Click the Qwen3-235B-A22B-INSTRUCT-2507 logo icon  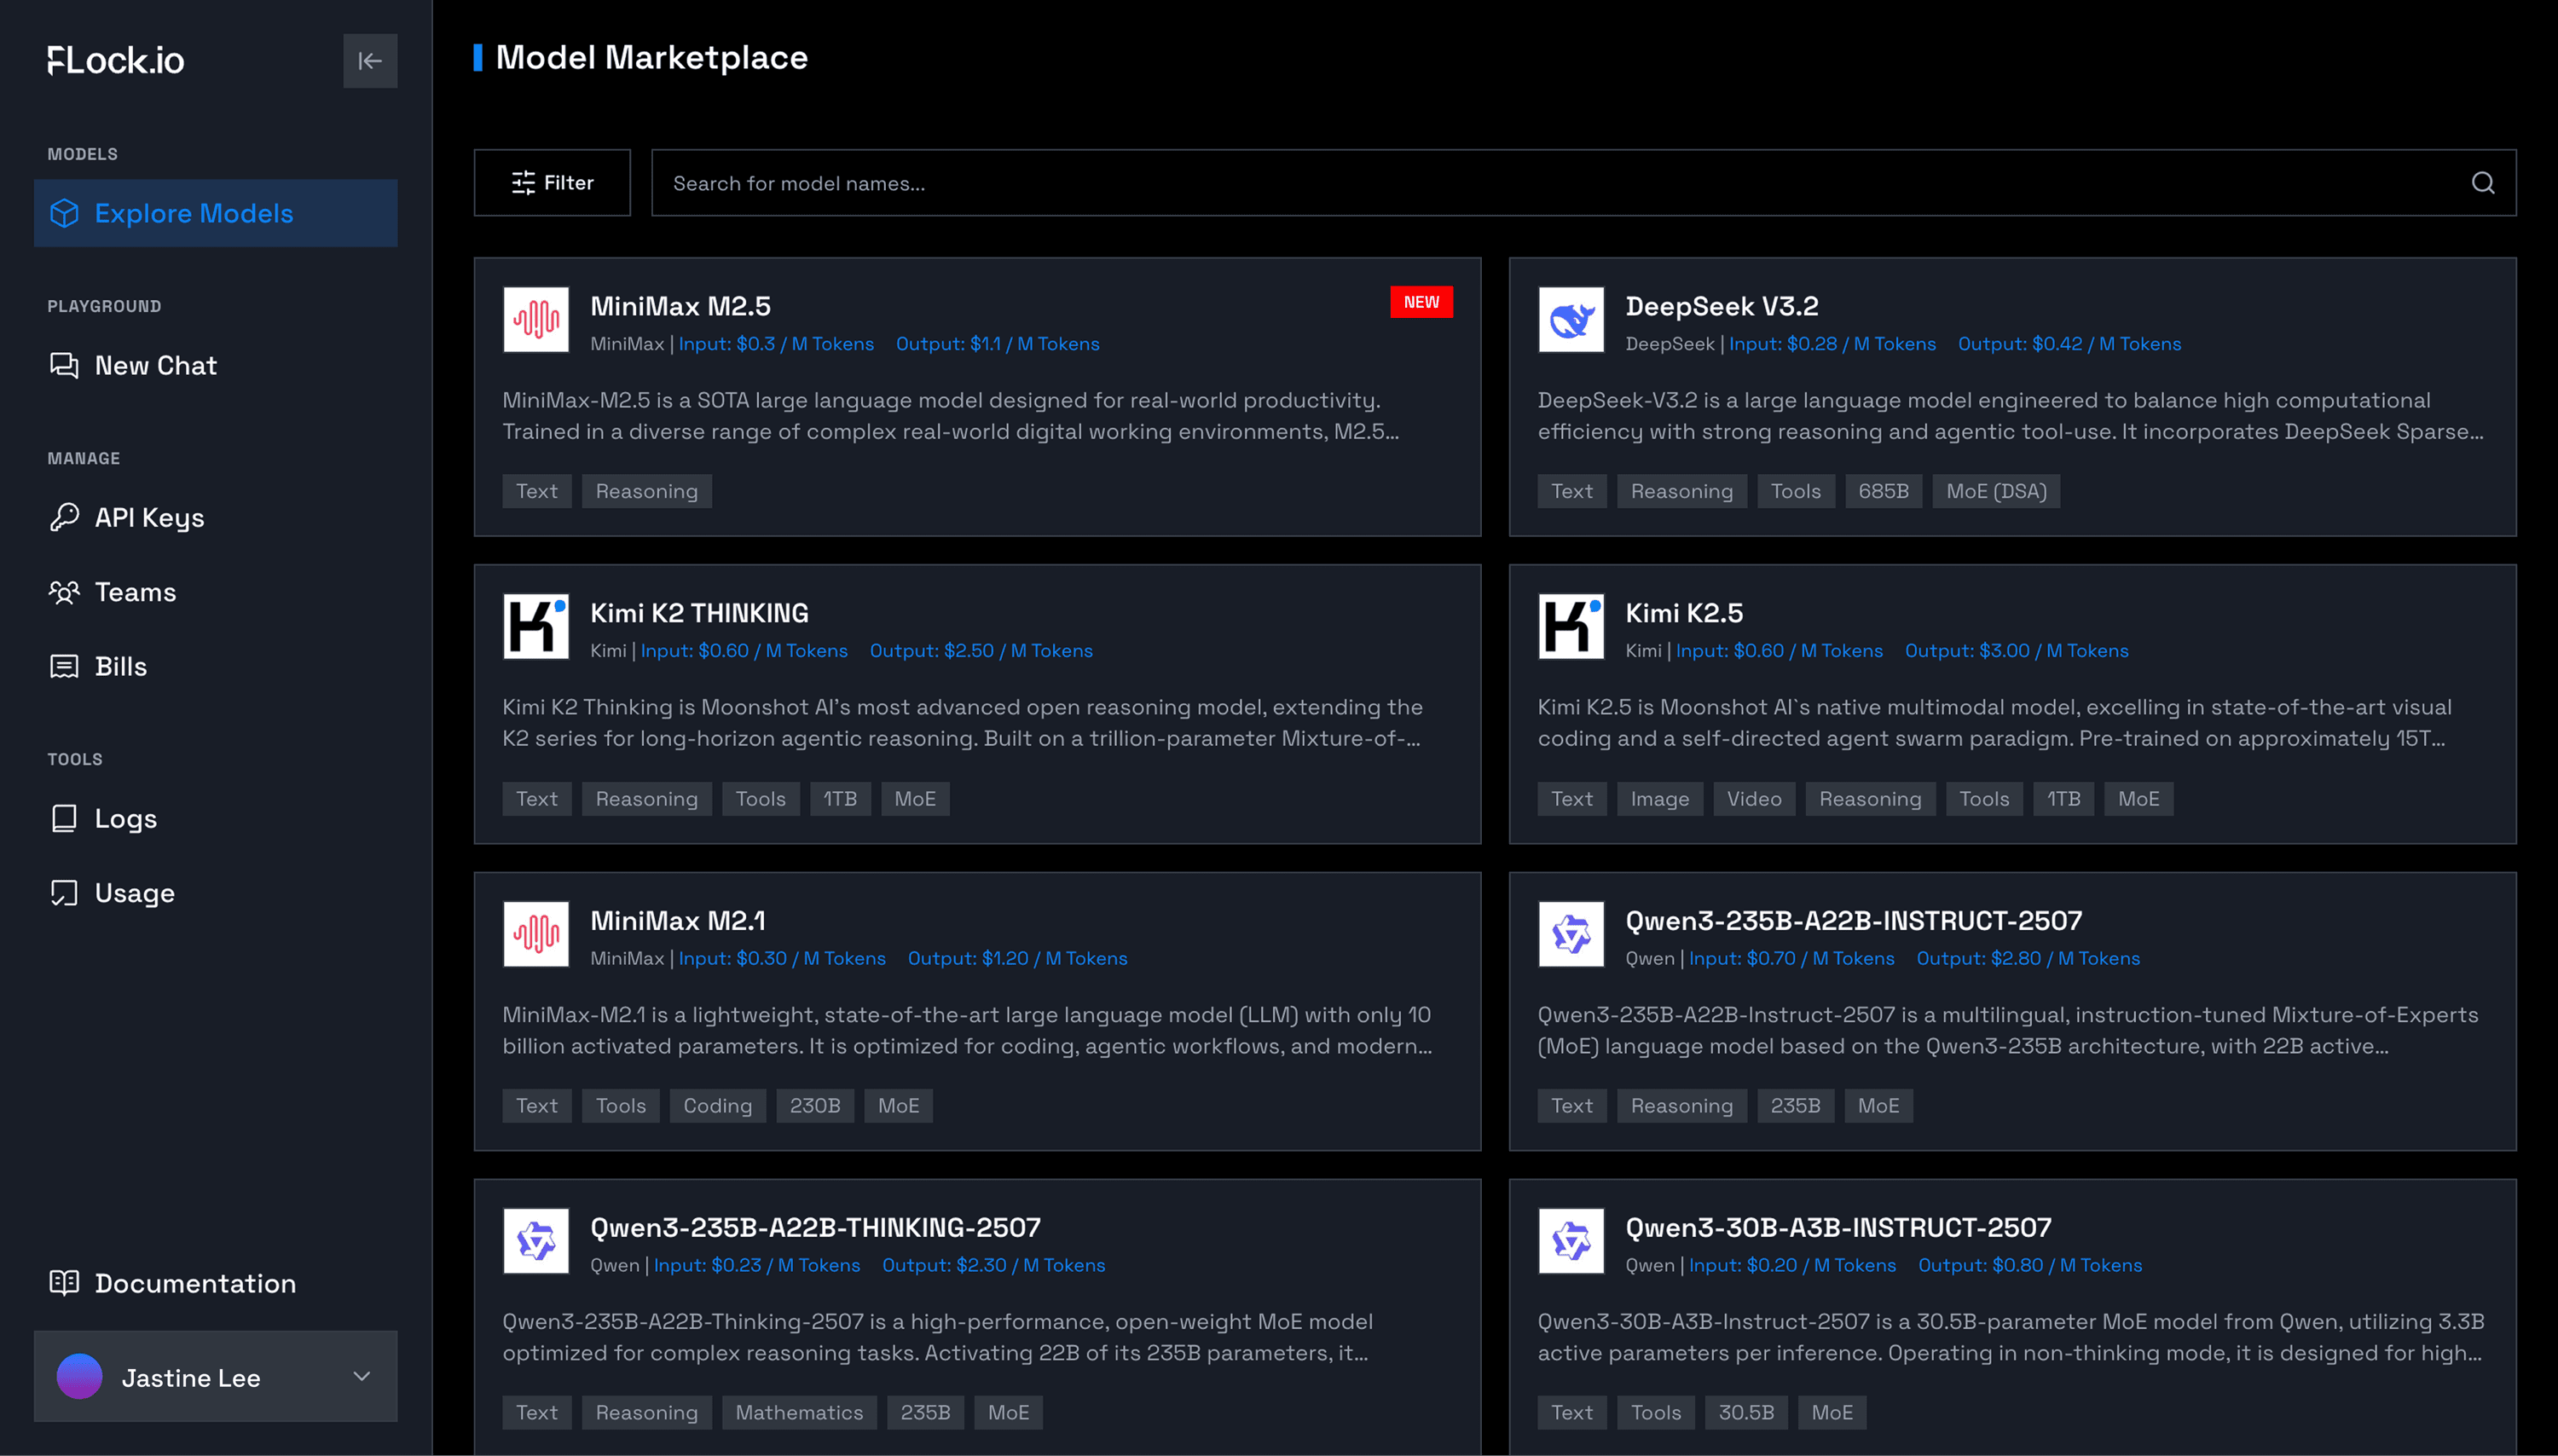coord(1571,934)
